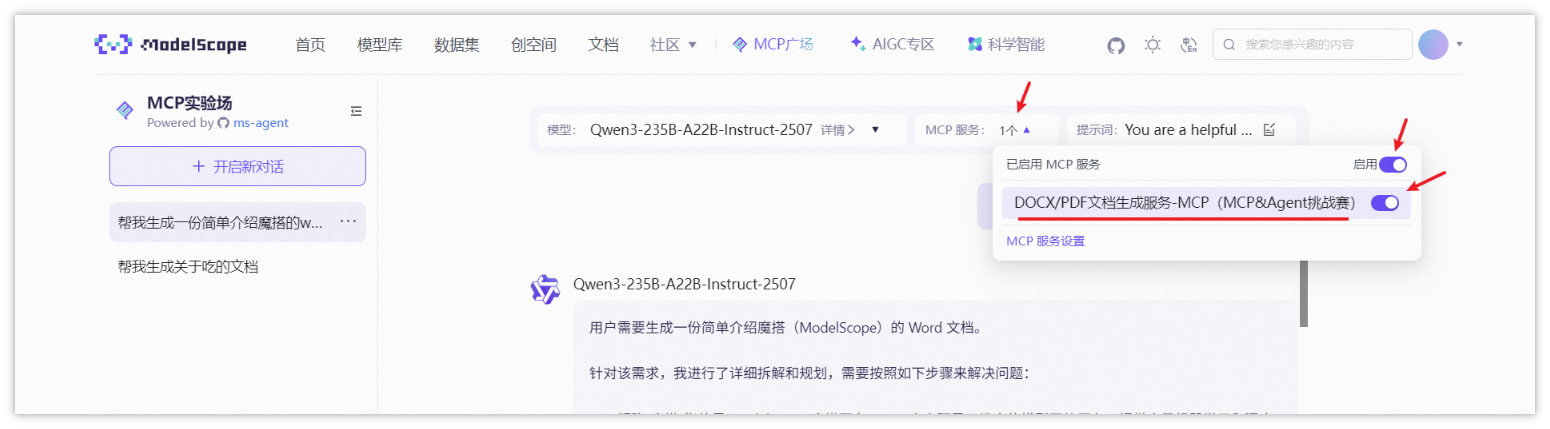Image resolution: width=1550 pixels, height=429 pixels.
Task: Toggle the global 启用 MCP switch
Action: pyautogui.click(x=1393, y=164)
